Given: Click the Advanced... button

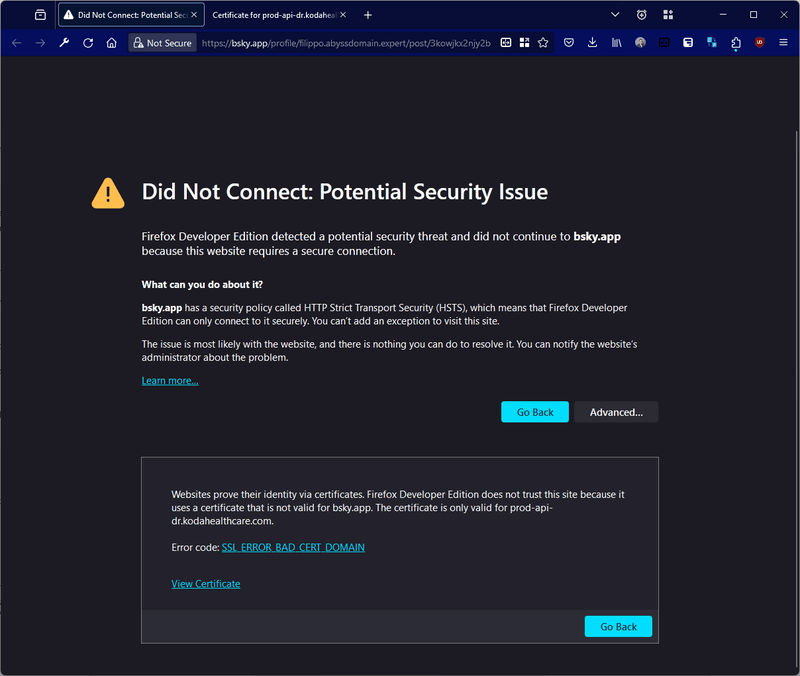Looking at the screenshot, I should pyautogui.click(x=616, y=412).
